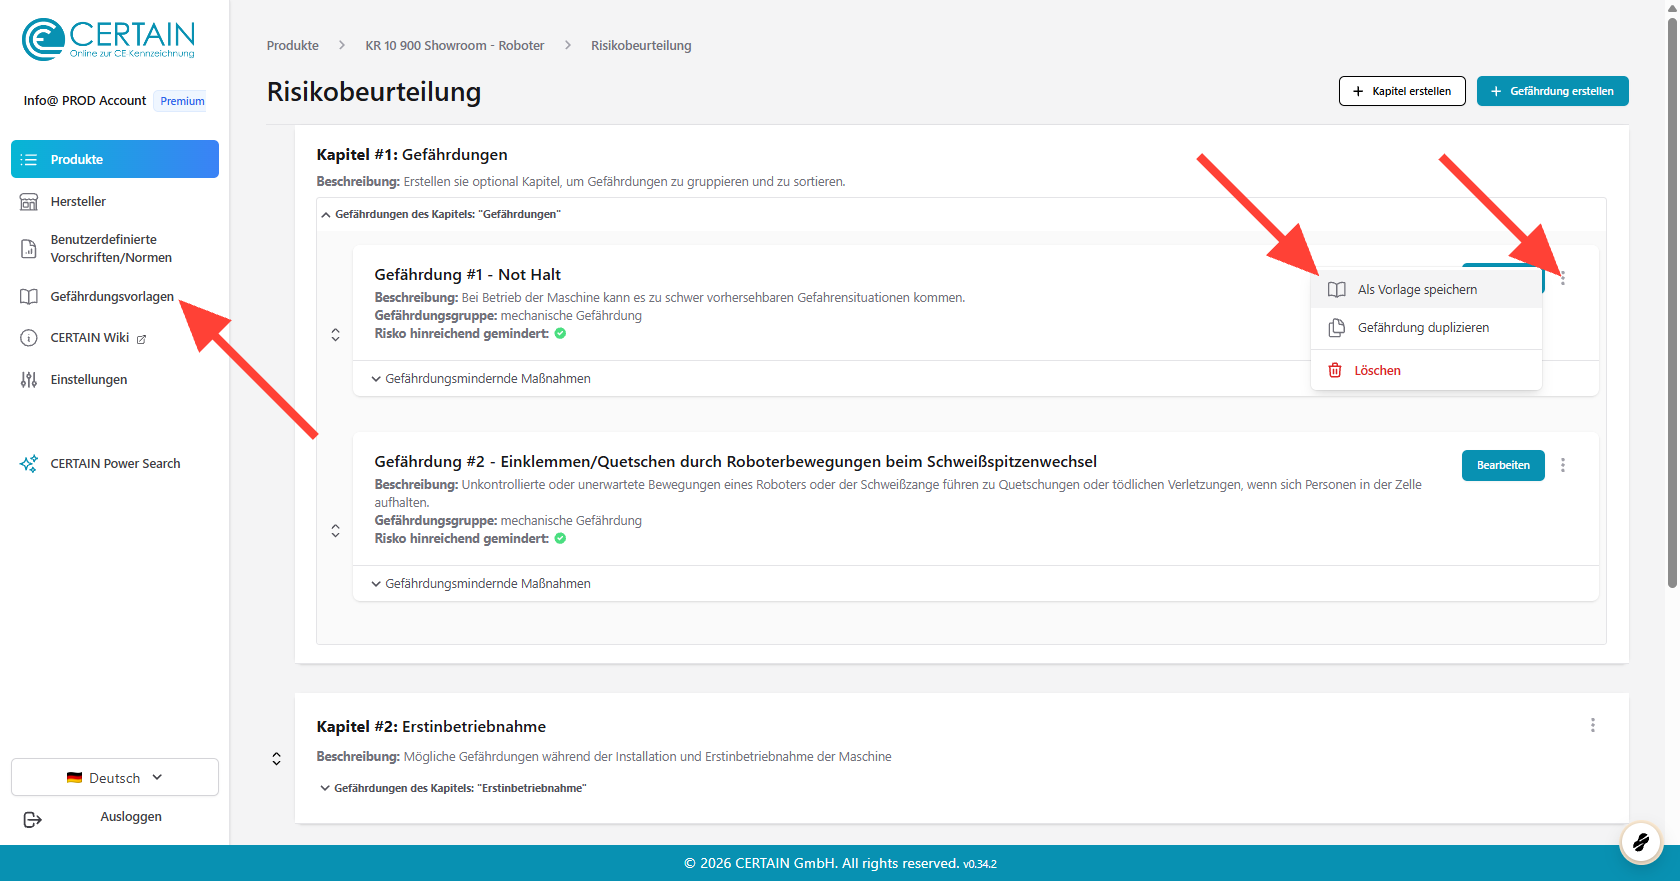Click the logout door icon
1680x881 pixels.
pyautogui.click(x=32, y=820)
